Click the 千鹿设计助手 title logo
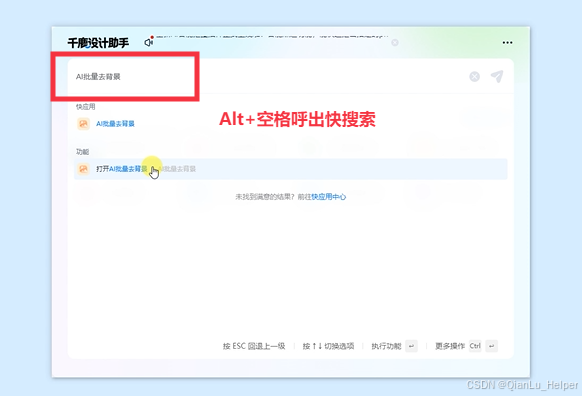582x396 pixels. click(x=98, y=43)
